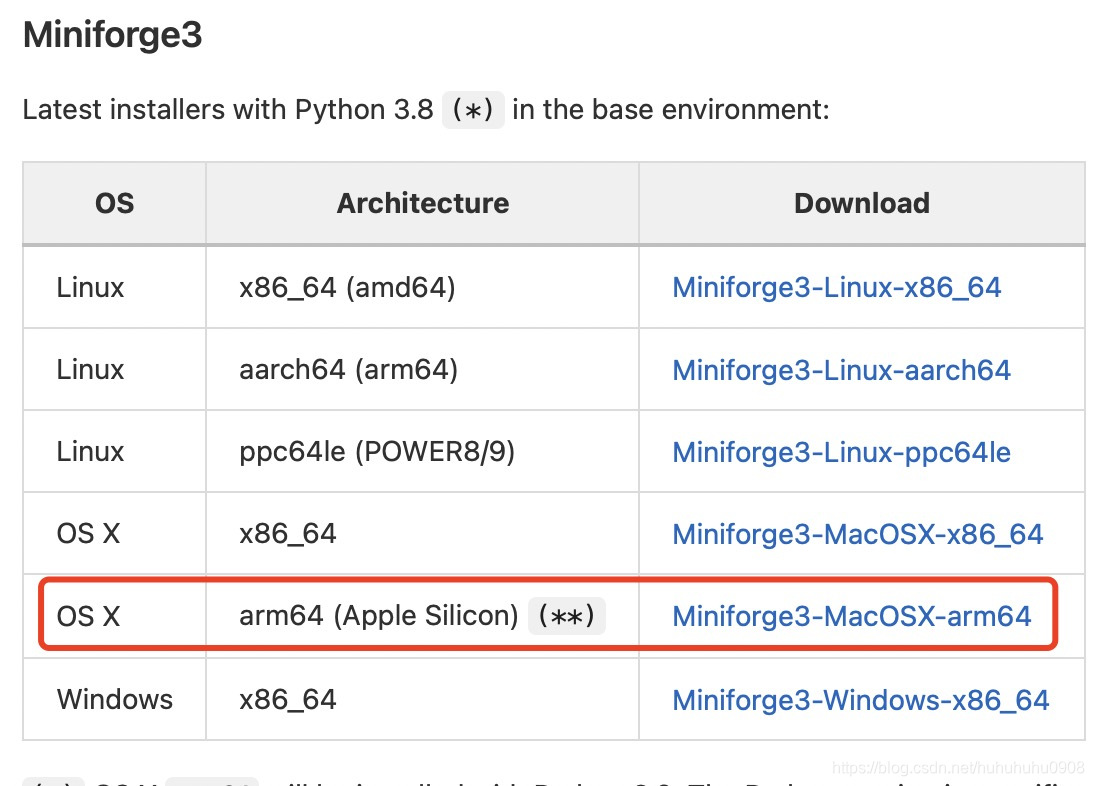Click the x86_64 cell in the Windows row
This screenshot has height=786, width=1094.
click(288, 699)
